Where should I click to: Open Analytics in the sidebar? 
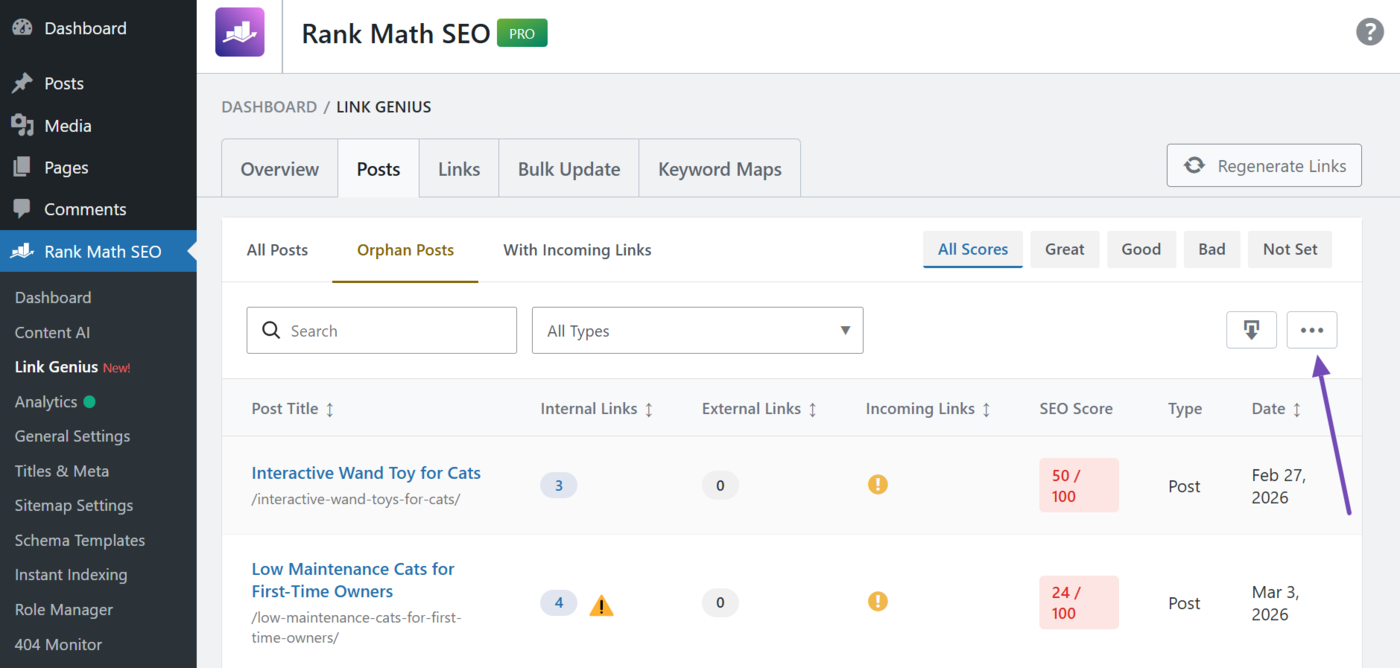(46, 402)
